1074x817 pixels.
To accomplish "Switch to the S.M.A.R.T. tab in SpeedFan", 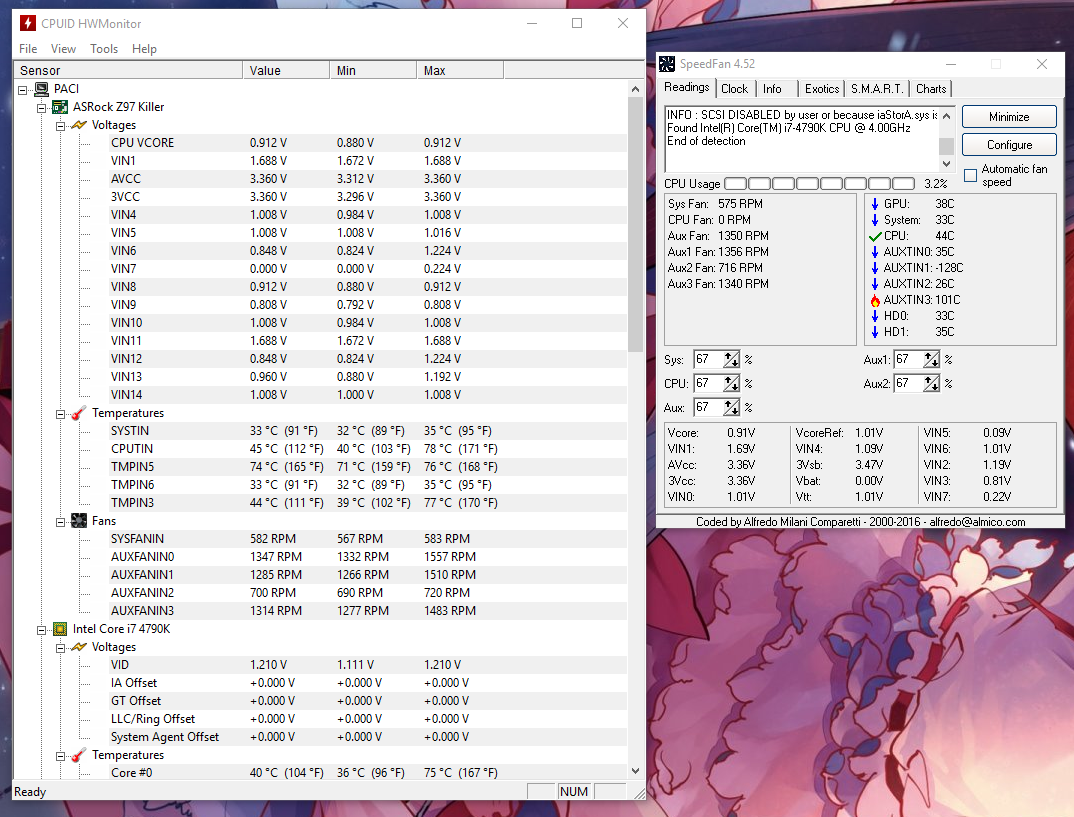I will pyautogui.click(x=876, y=88).
